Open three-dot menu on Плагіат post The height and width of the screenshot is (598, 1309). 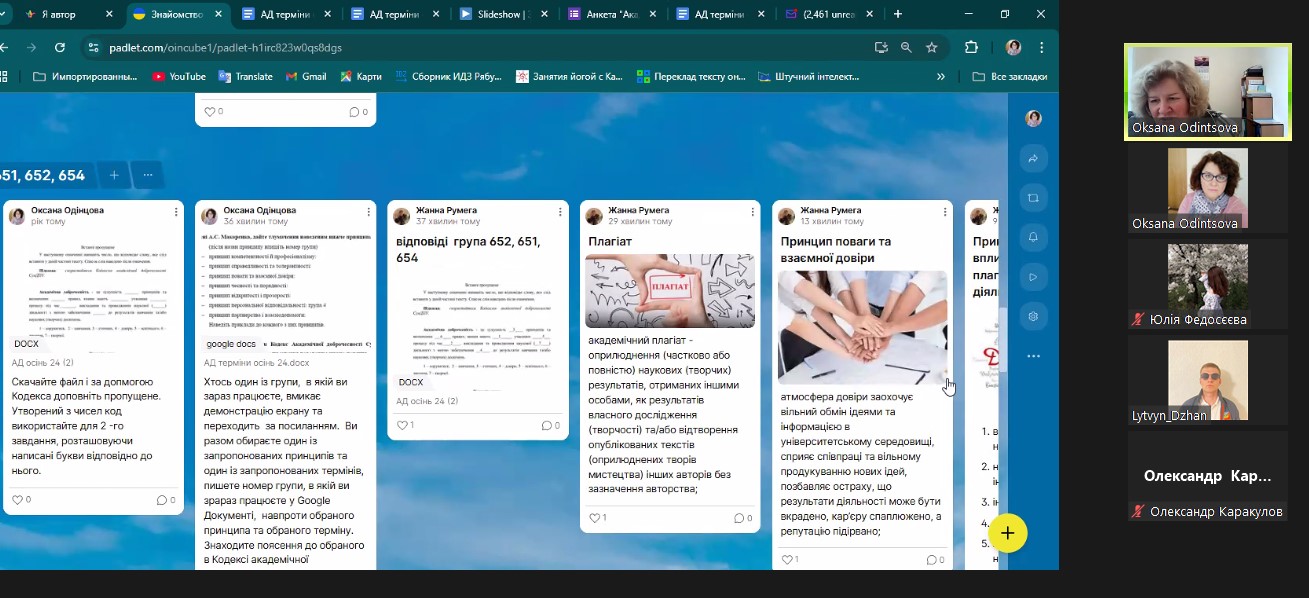753,212
